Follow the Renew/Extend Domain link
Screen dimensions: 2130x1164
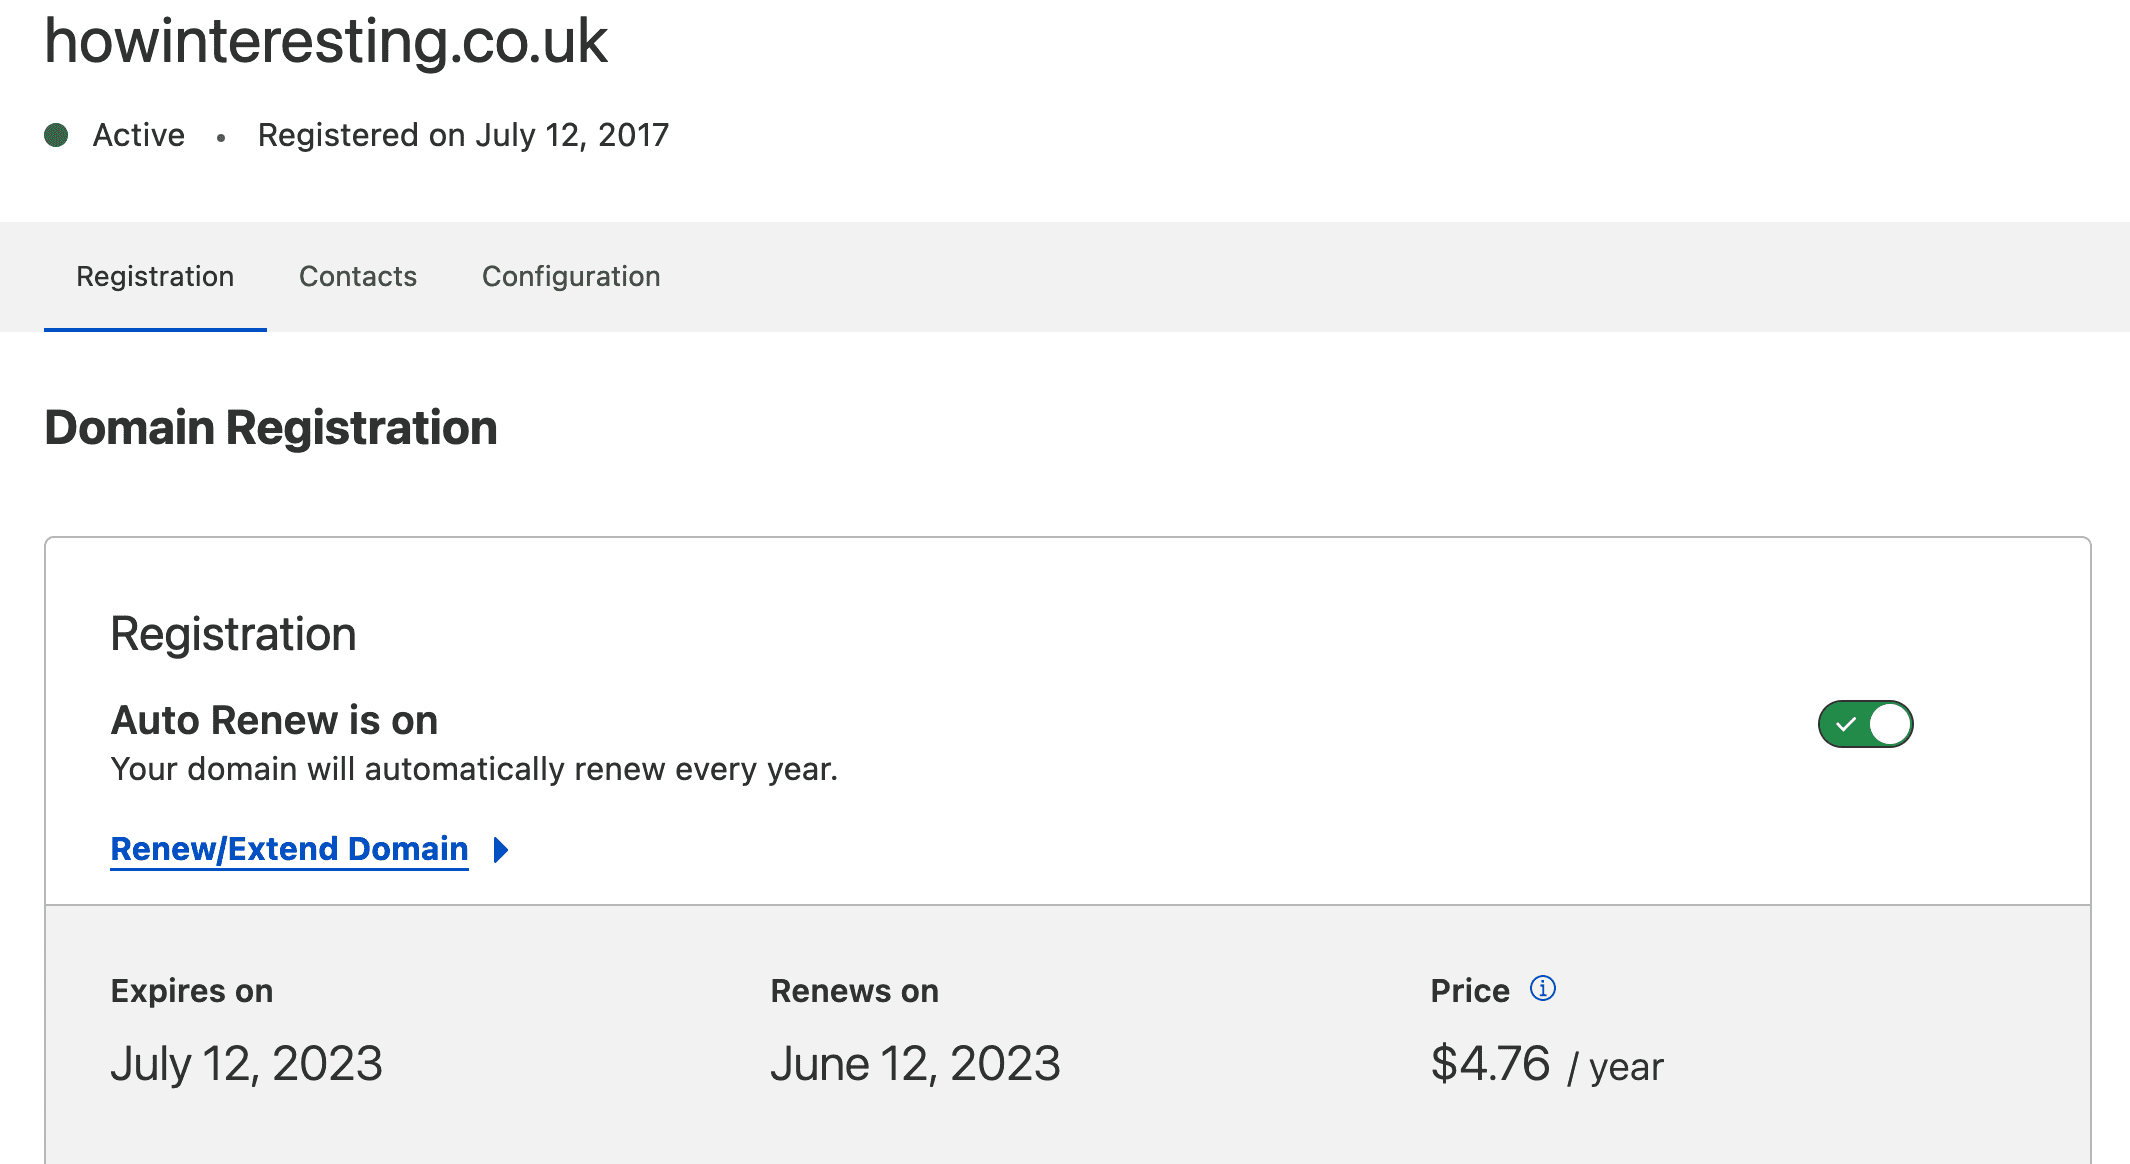pyautogui.click(x=289, y=849)
